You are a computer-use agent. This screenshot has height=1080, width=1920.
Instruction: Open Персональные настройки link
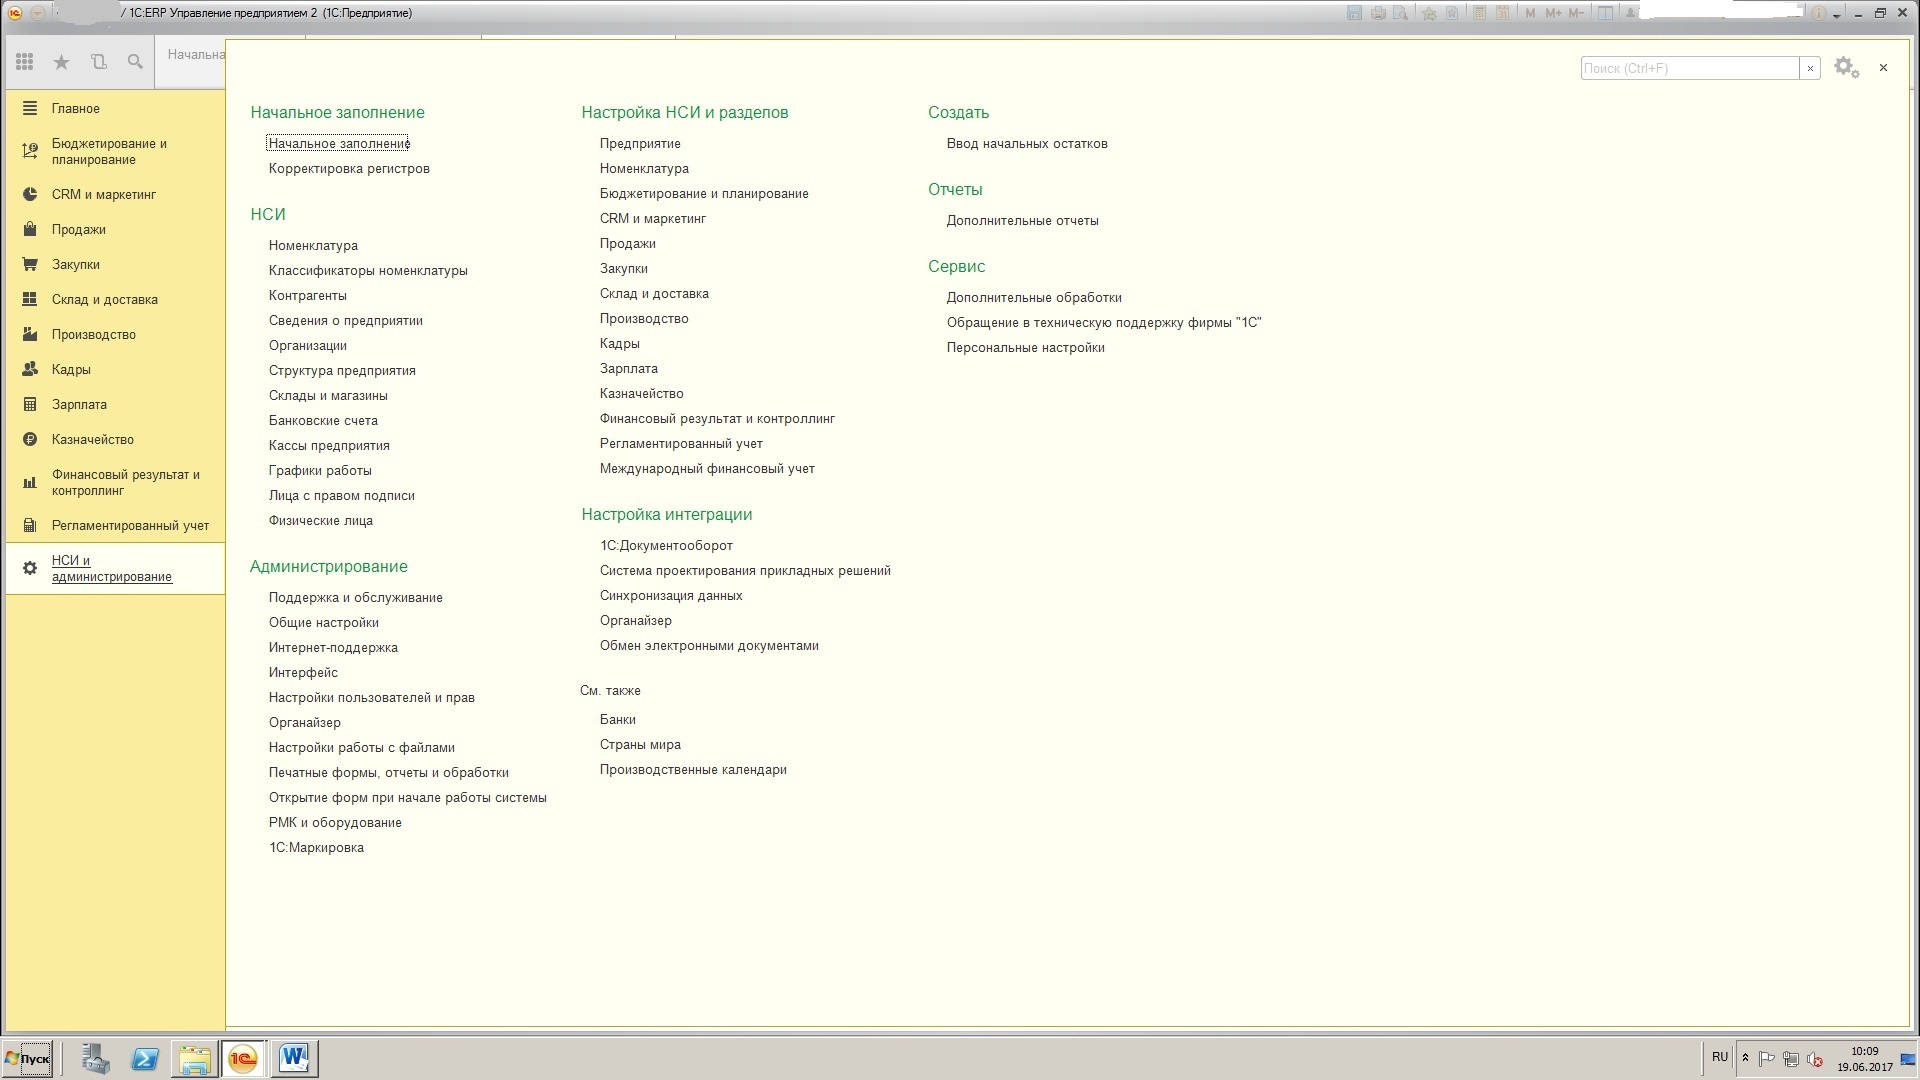pyautogui.click(x=1025, y=347)
